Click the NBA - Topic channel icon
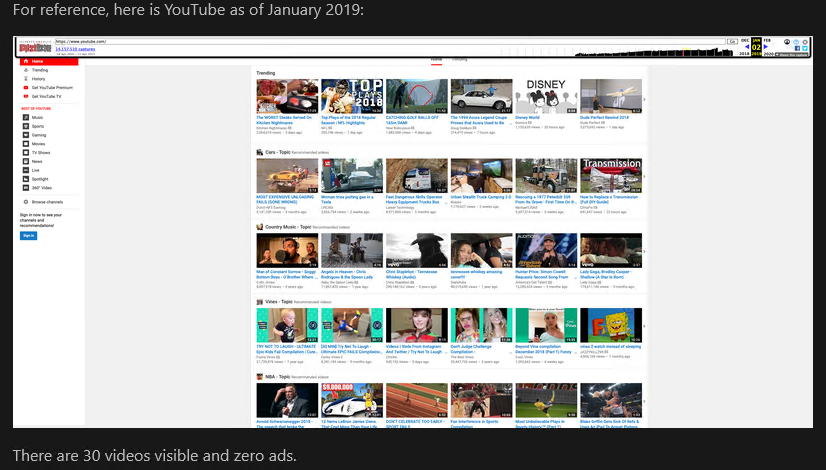The image size is (826, 470). pos(260,377)
